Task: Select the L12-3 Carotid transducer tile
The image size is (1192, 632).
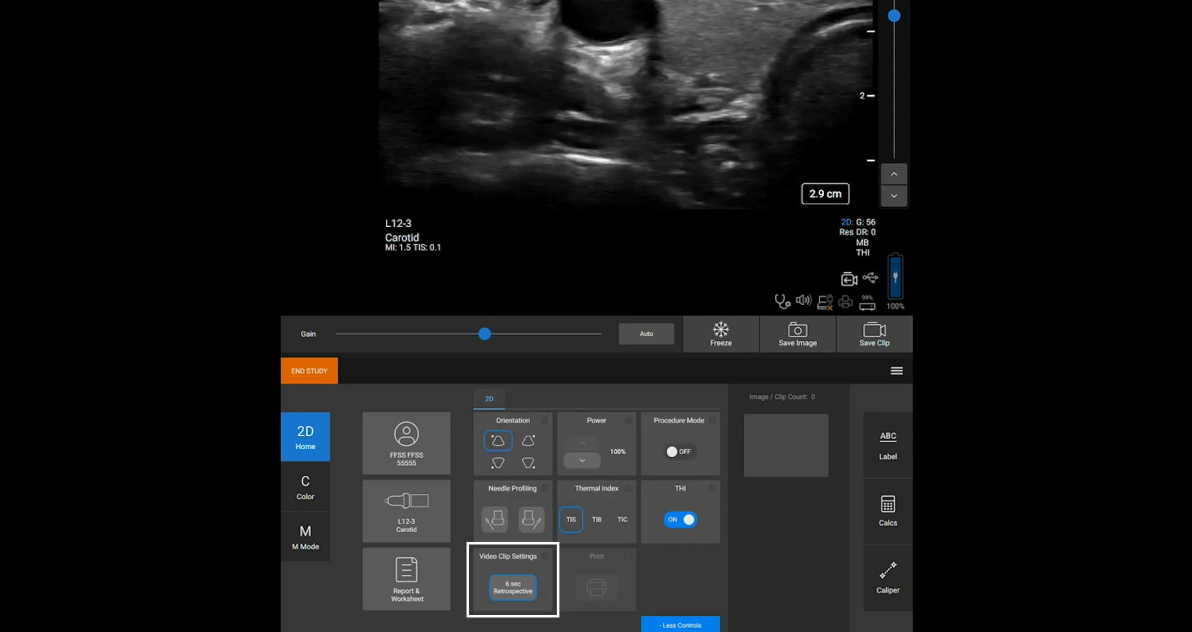Action: 406,510
